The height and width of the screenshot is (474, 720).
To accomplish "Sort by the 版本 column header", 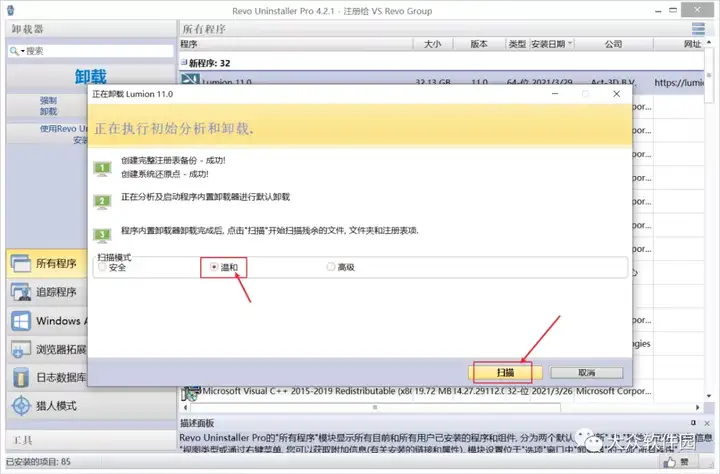I will tap(478, 44).
